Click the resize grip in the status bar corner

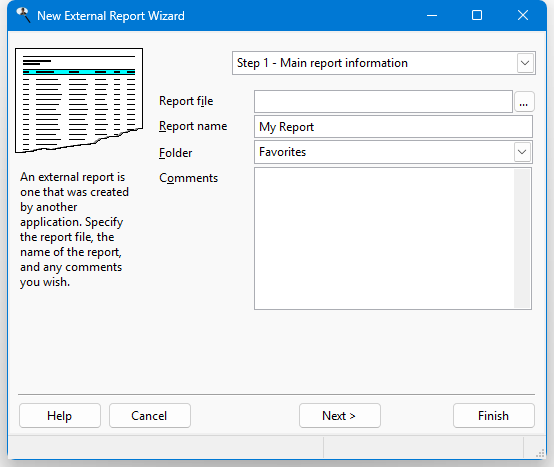(x=541, y=453)
